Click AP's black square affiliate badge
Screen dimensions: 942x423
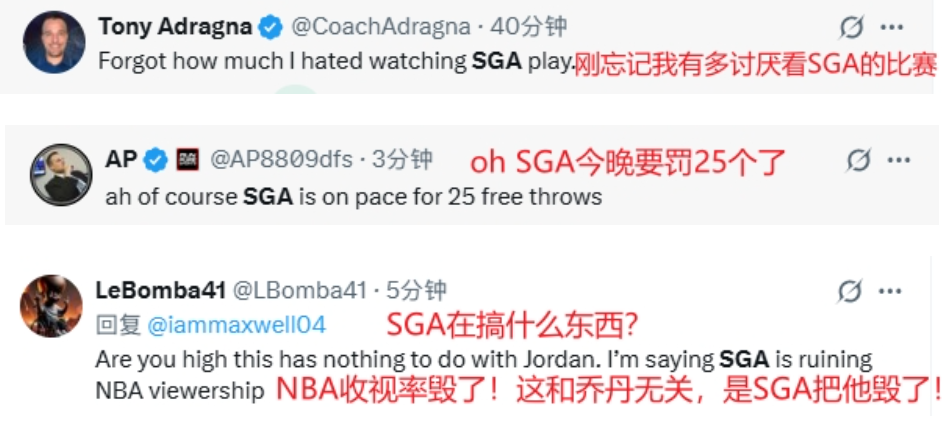pos(187,159)
